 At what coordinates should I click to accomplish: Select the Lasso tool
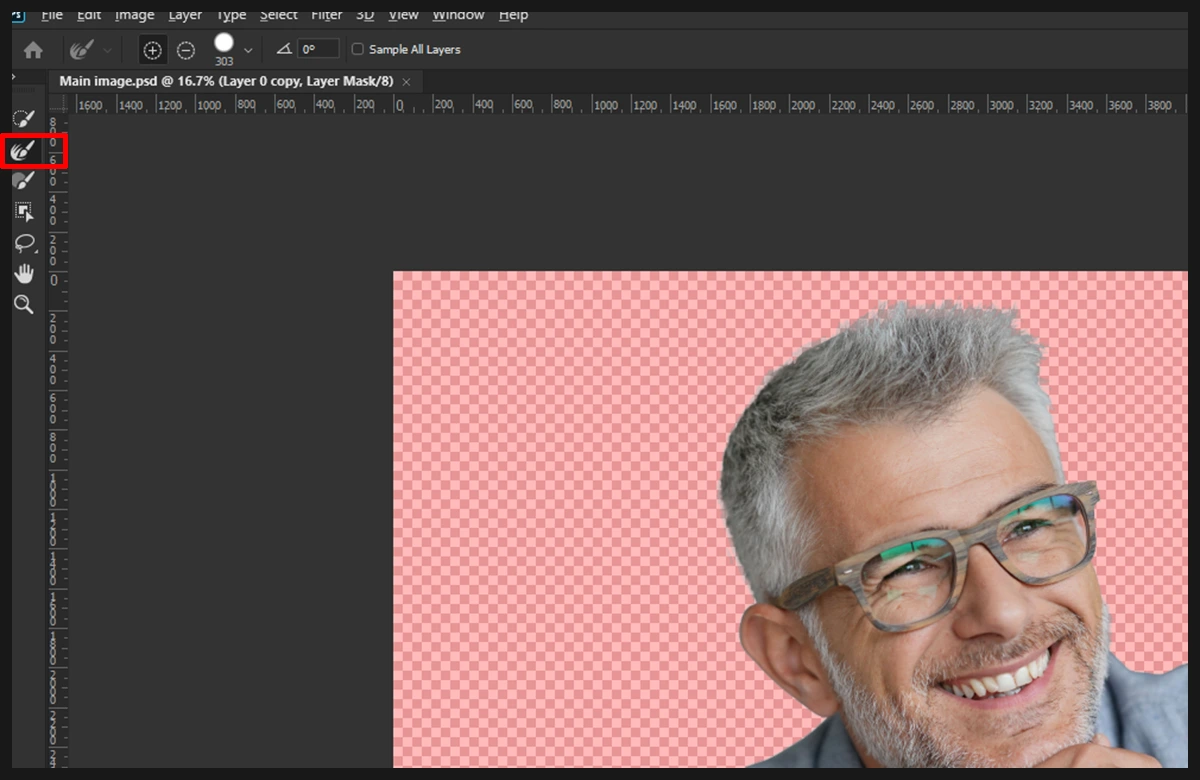pos(24,243)
